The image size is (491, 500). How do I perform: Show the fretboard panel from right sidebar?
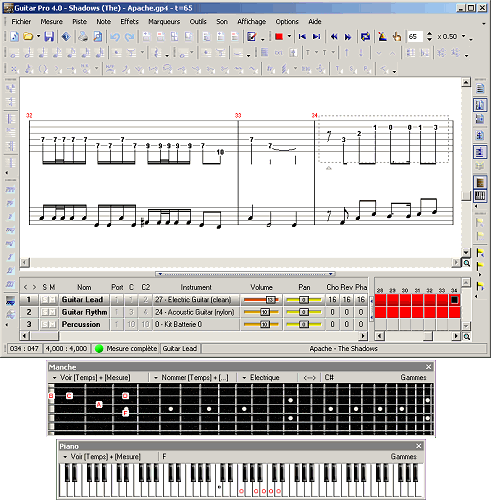point(480,182)
